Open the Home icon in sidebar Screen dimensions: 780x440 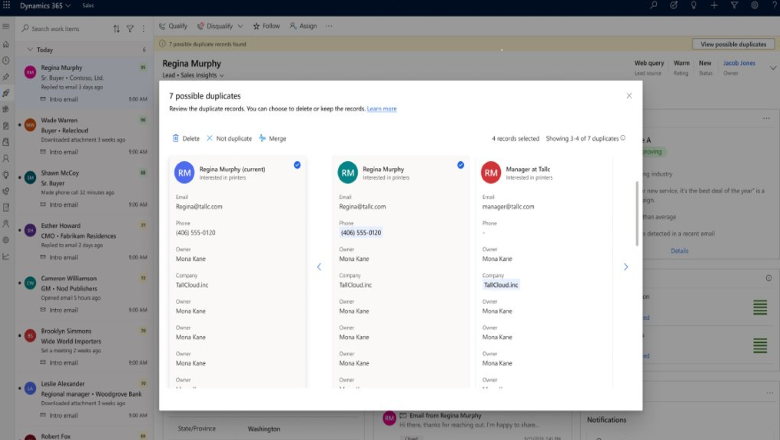click(x=6, y=44)
